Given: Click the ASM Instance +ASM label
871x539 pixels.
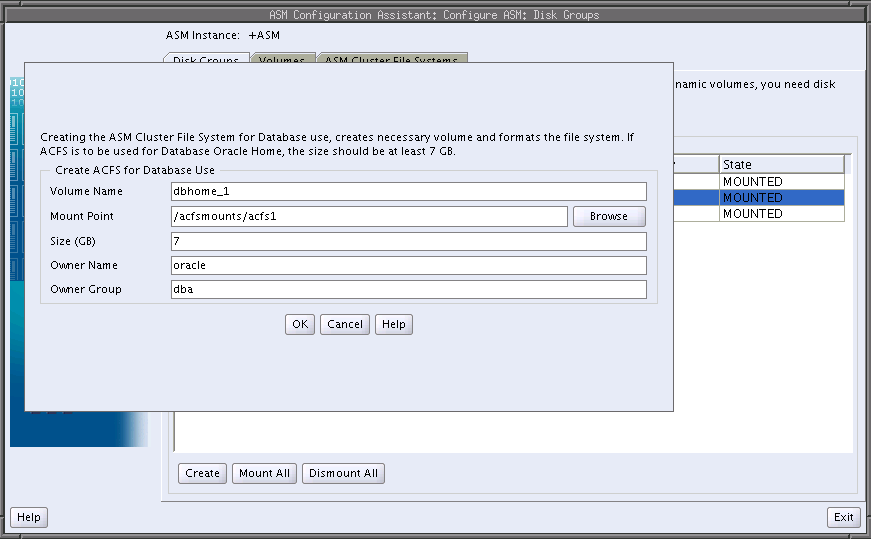Looking at the screenshot, I should [x=223, y=35].
